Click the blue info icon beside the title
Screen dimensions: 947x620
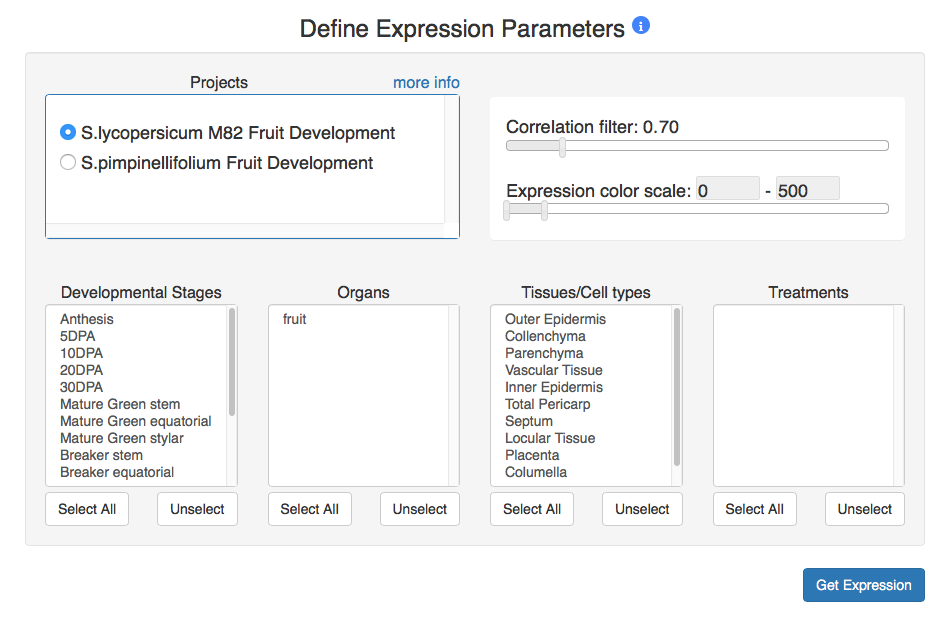(641, 26)
